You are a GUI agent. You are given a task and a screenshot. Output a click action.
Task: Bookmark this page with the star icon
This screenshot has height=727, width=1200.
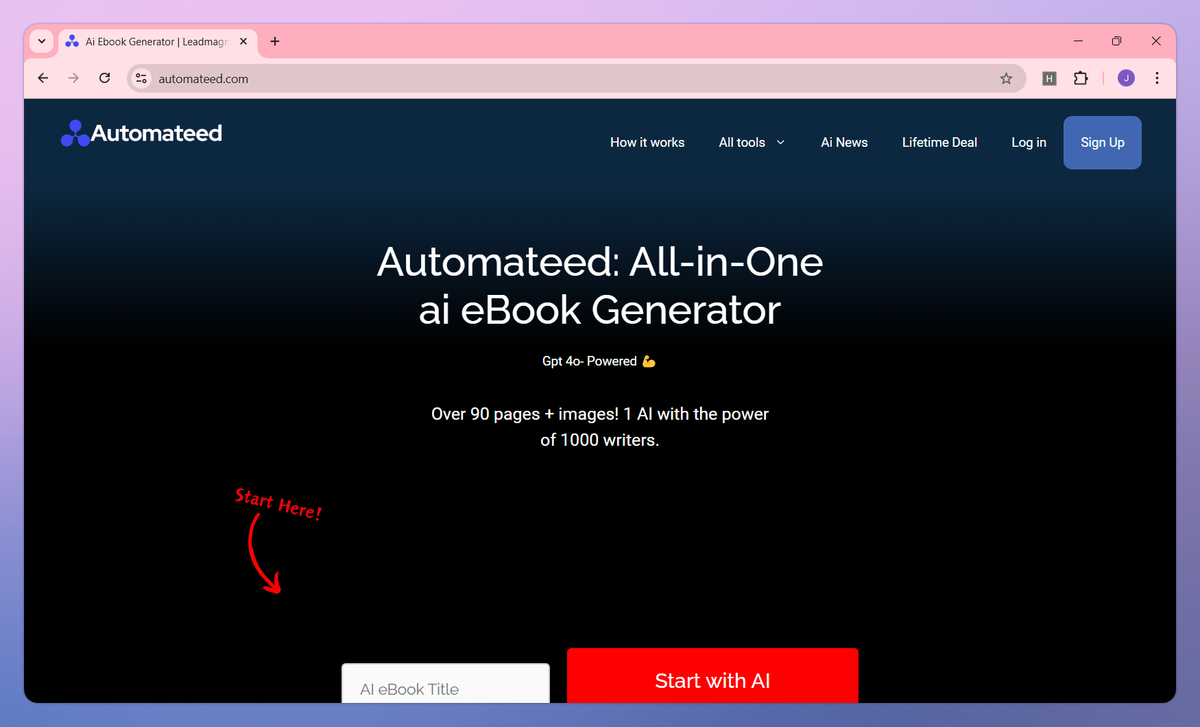tap(1006, 78)
